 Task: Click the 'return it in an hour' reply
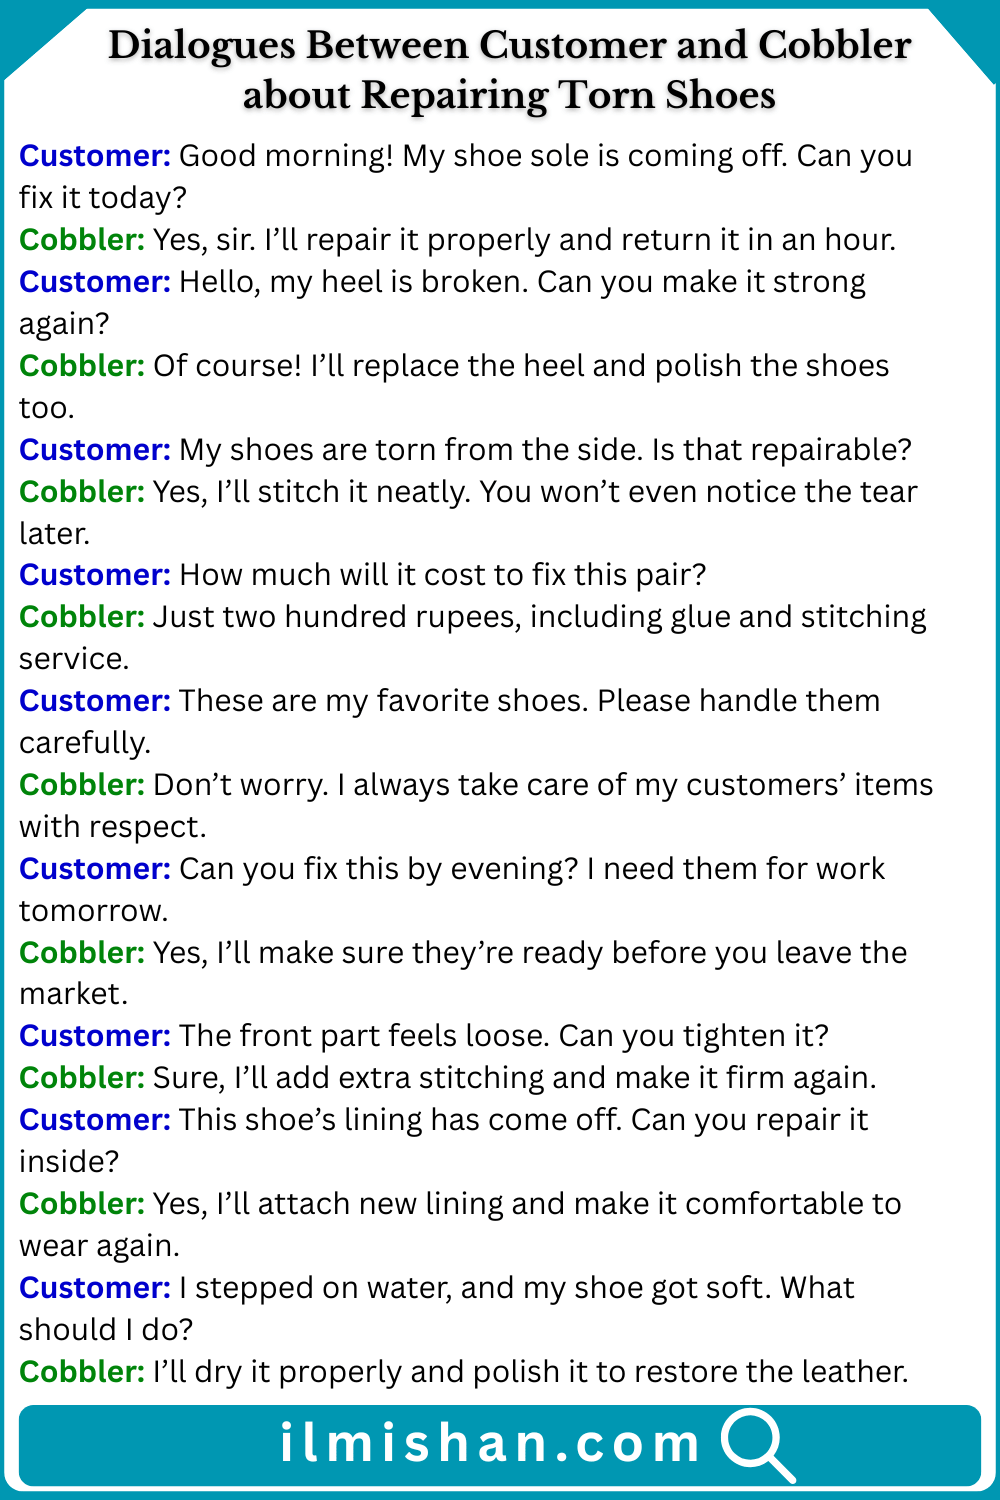[x=523, y=240]
